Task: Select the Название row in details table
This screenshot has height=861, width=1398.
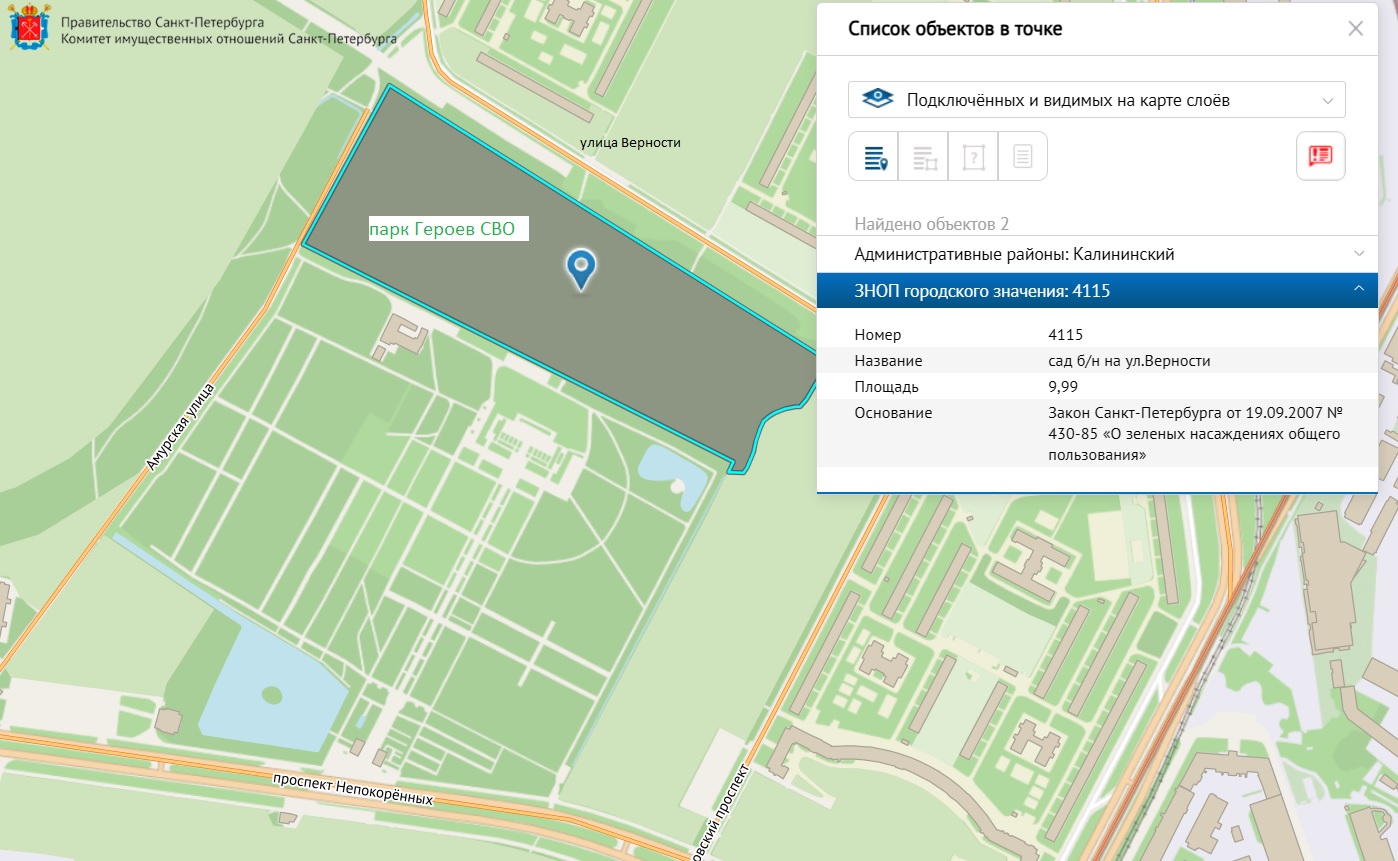Action: pos(1097,361)
